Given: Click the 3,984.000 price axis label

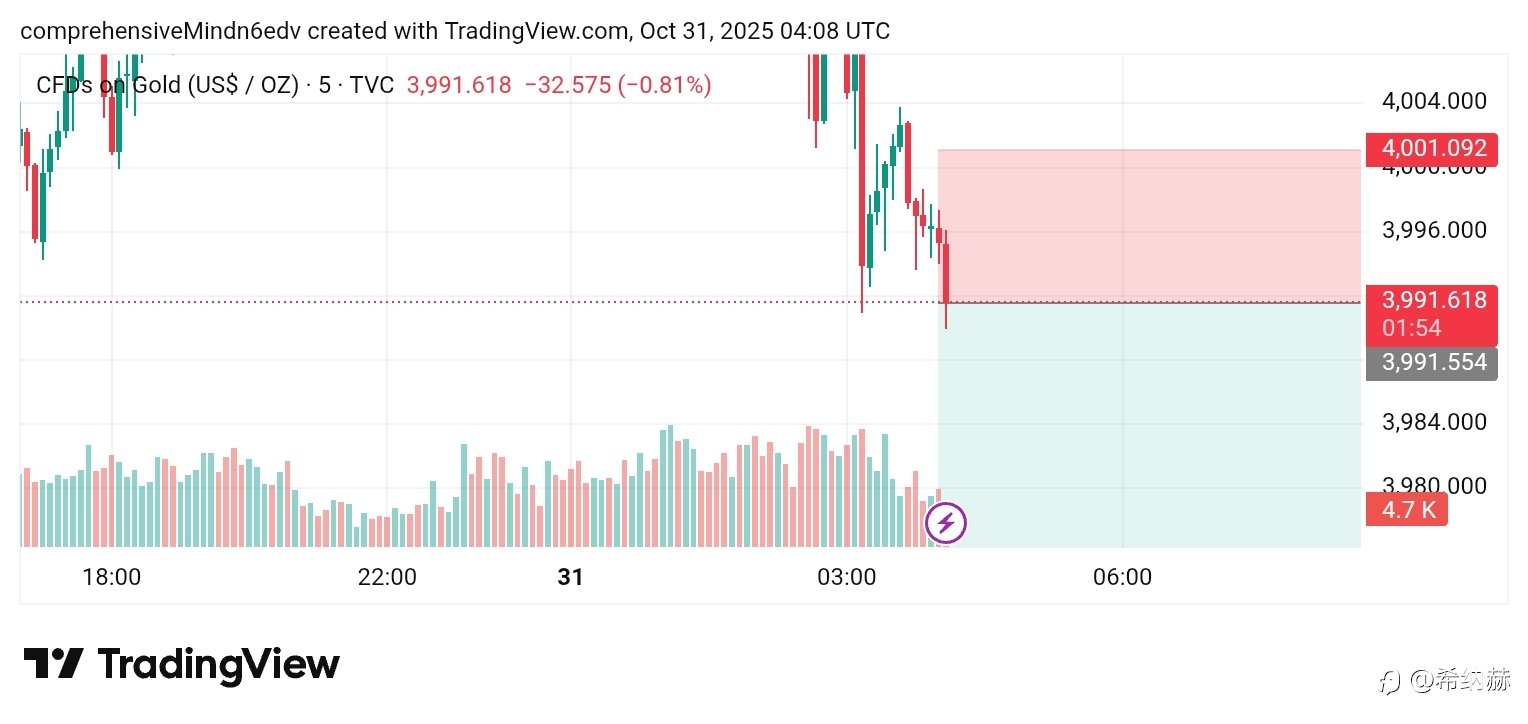Looking at the screenshot, I should [1433, 423].
